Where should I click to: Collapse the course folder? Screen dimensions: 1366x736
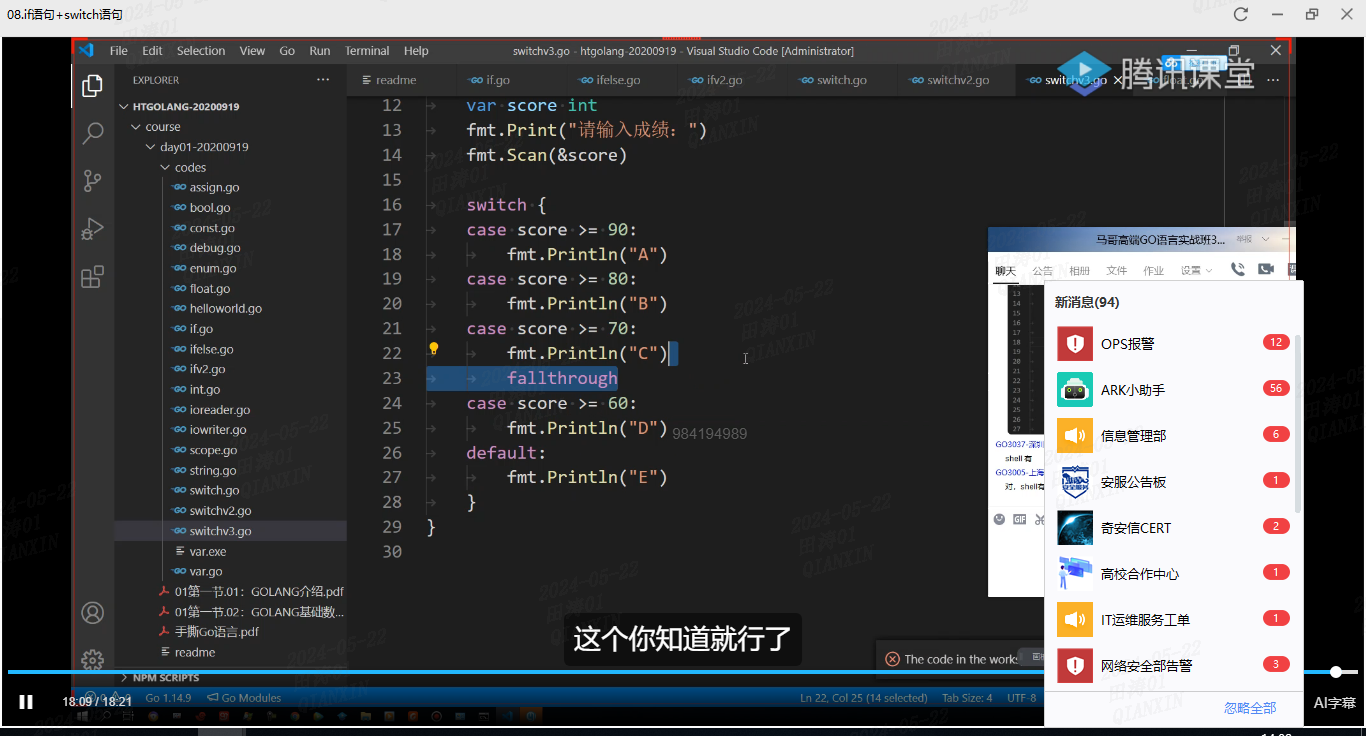(162, 127)
